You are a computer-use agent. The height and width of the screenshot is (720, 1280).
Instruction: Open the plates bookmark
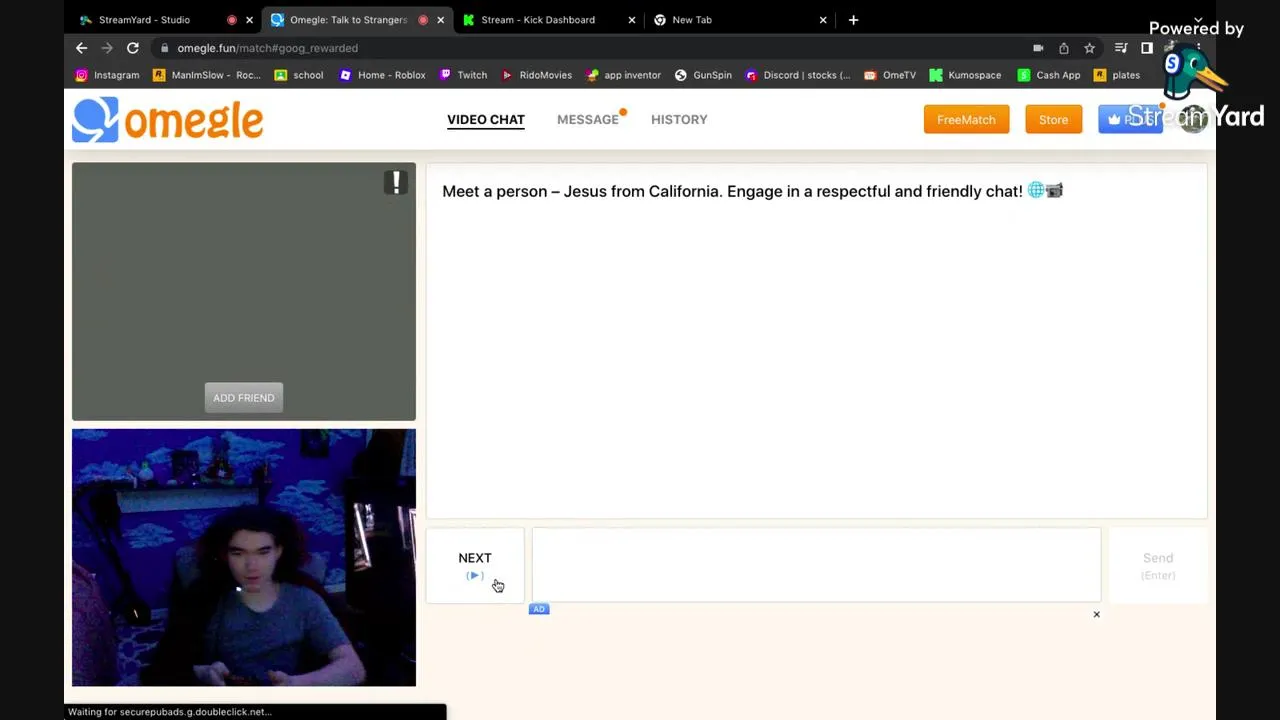[x=1117, y=75]
